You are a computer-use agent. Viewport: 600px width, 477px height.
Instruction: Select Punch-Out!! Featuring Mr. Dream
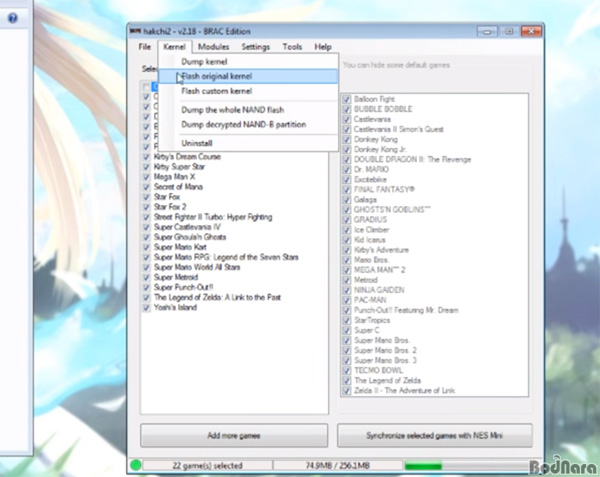point(406,310)
